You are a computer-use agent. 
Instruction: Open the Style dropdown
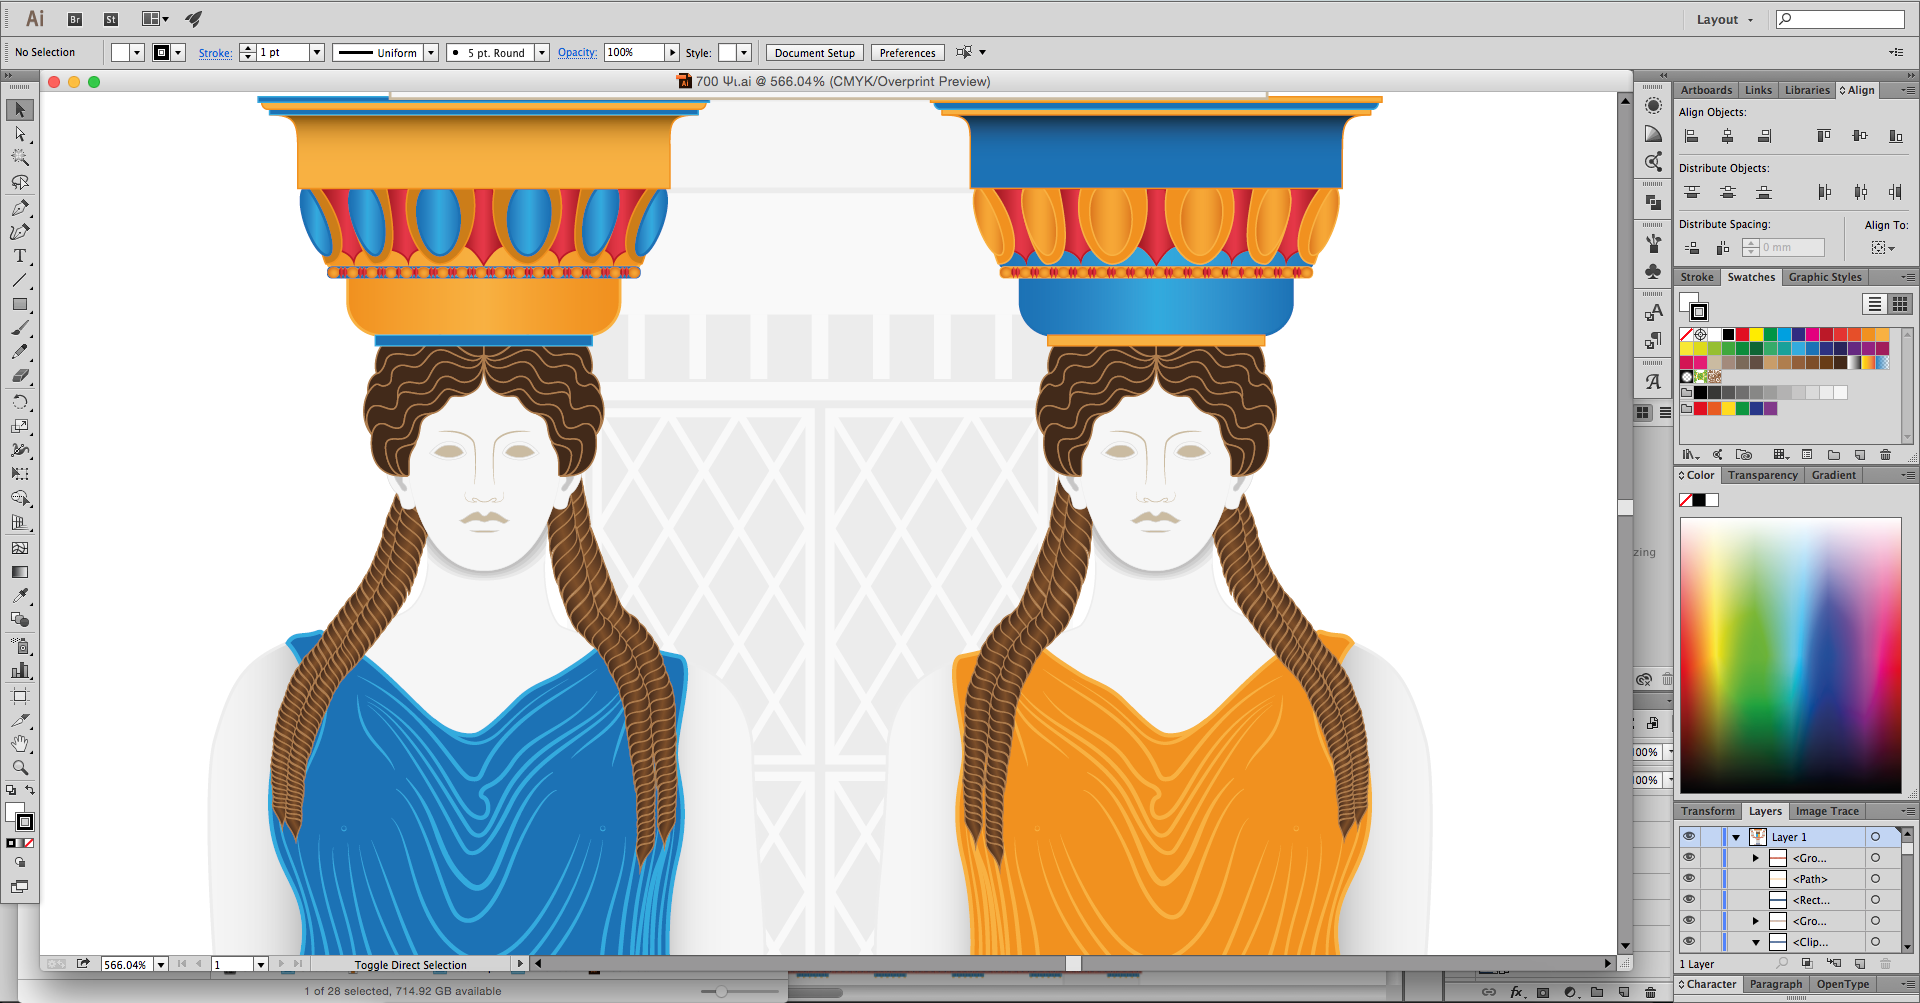coord(744,52)
